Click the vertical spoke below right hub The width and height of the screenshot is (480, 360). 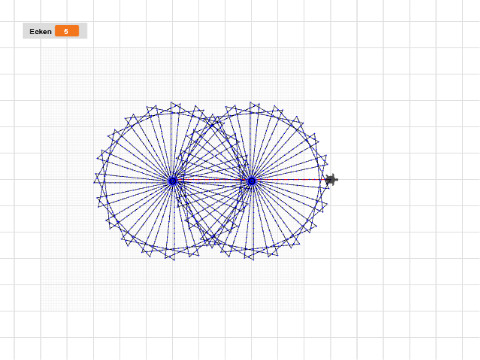(x=252, y=217)
